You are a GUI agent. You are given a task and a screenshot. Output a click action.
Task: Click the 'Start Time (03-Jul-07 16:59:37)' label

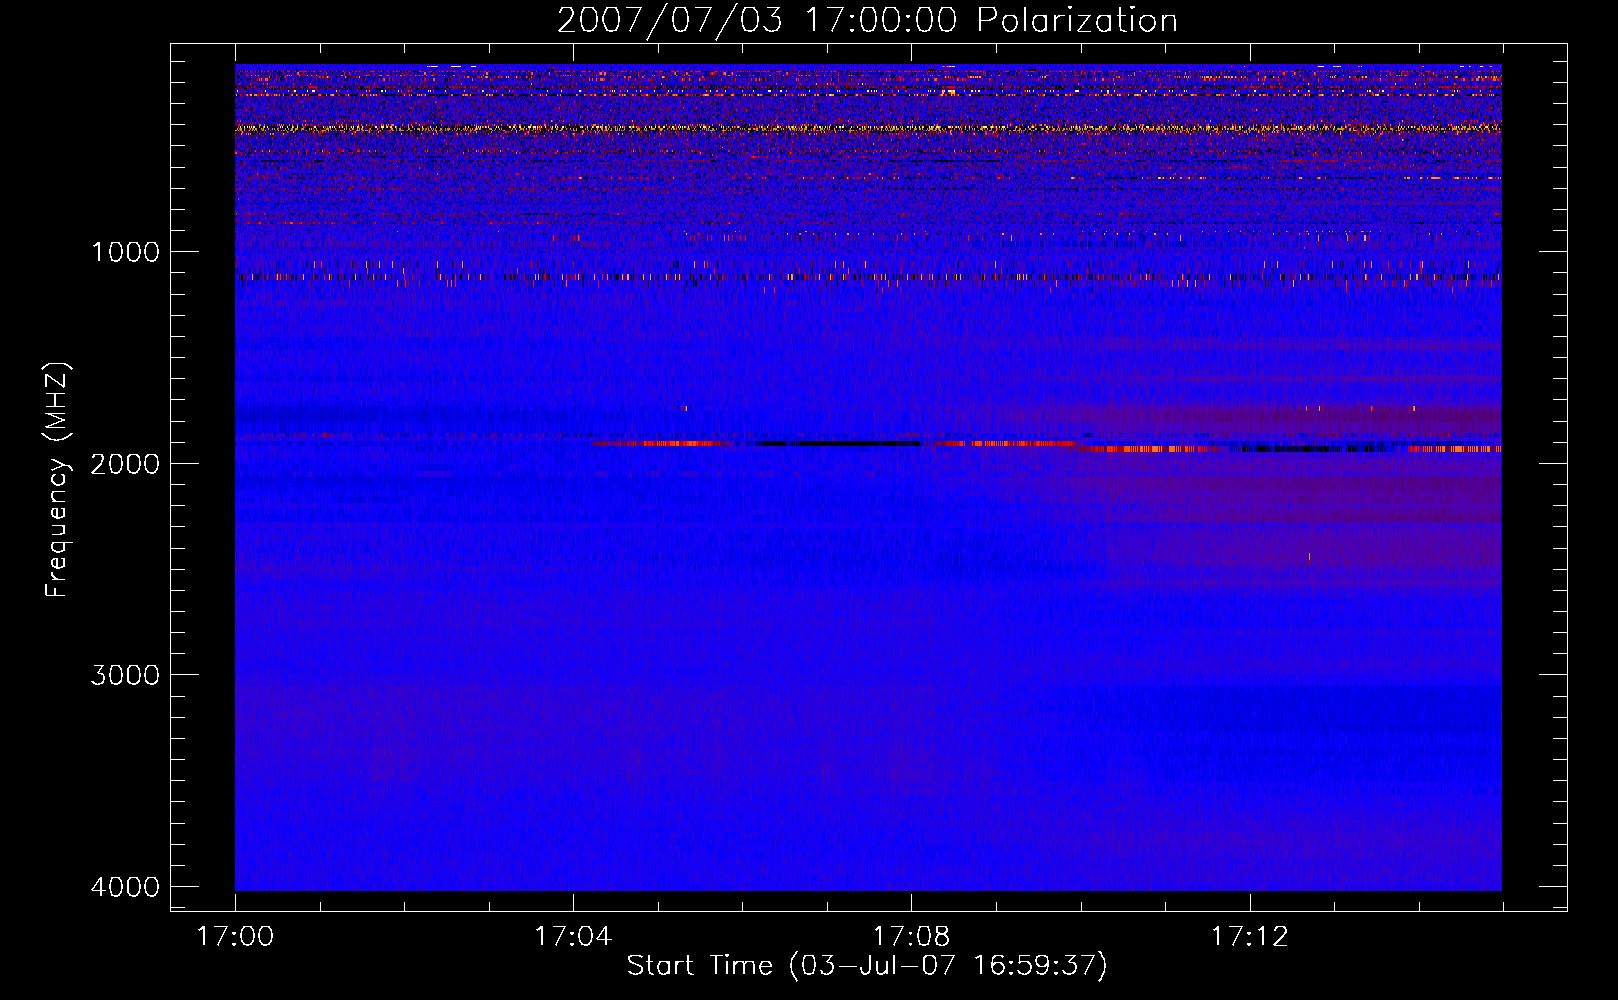(x=867, y=966)
